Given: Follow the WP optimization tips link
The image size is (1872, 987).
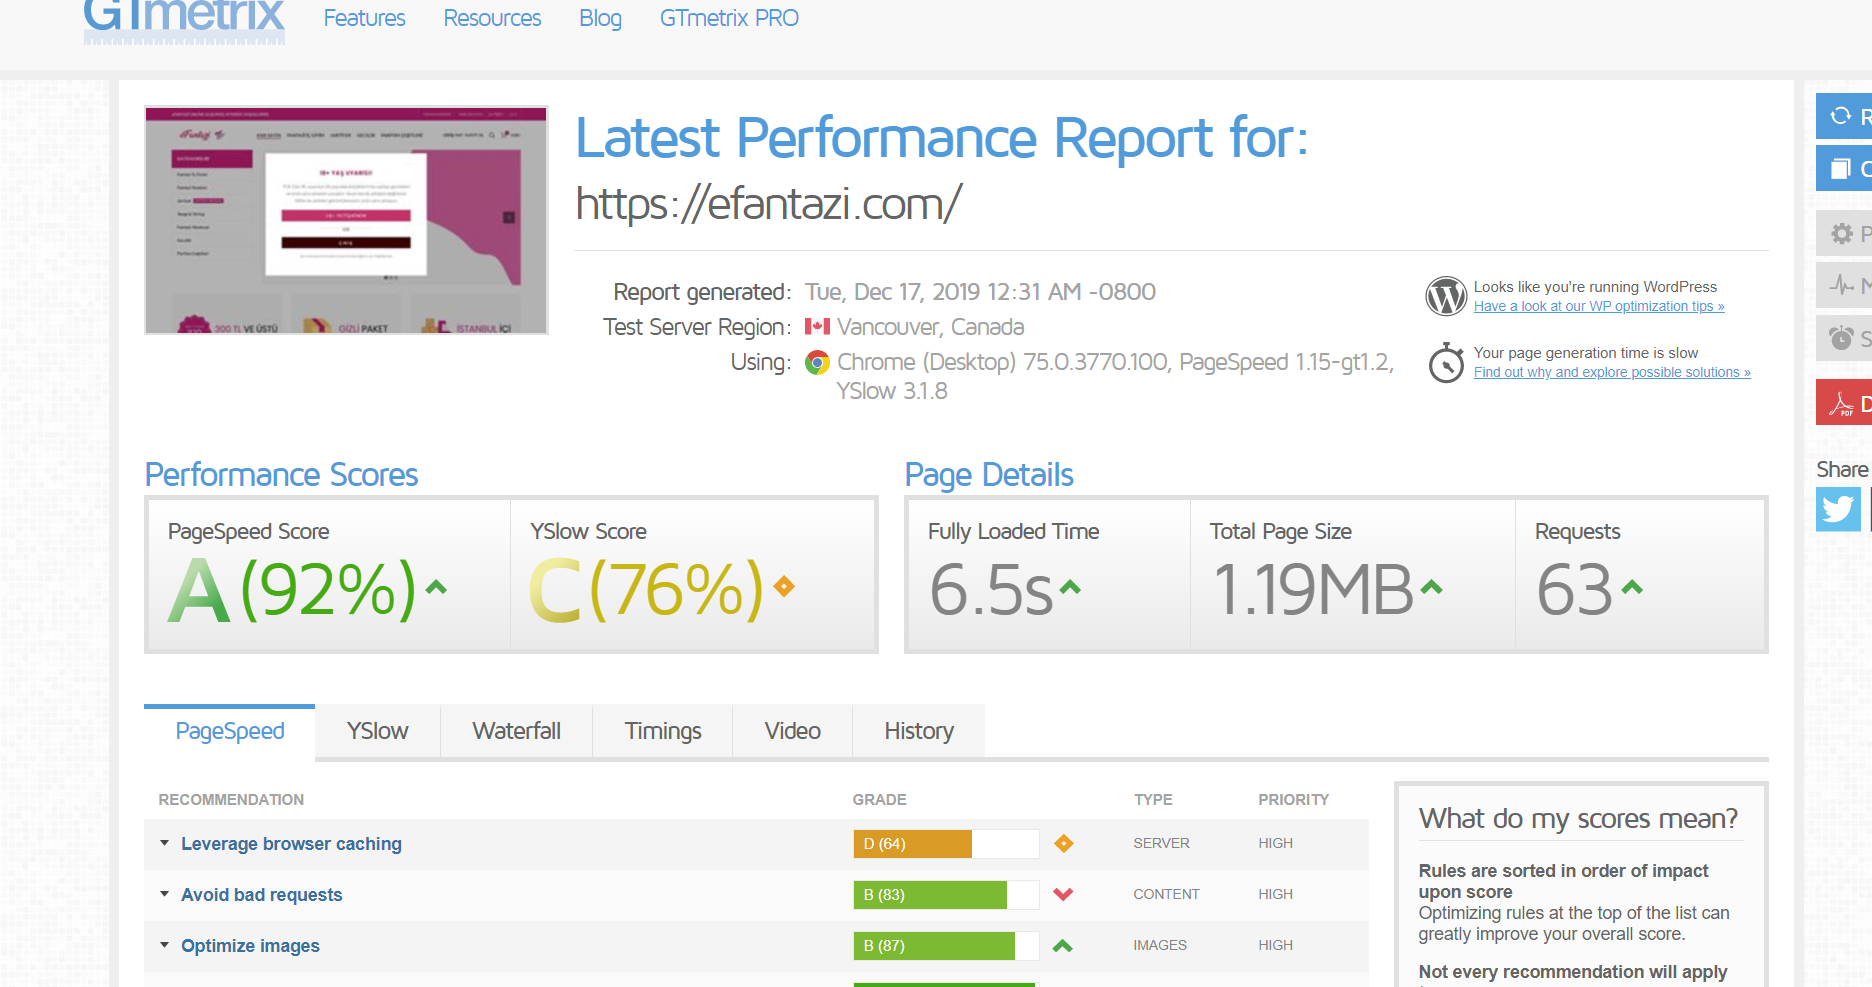Looking at the screenshot, I should (x=1599, y=306).
